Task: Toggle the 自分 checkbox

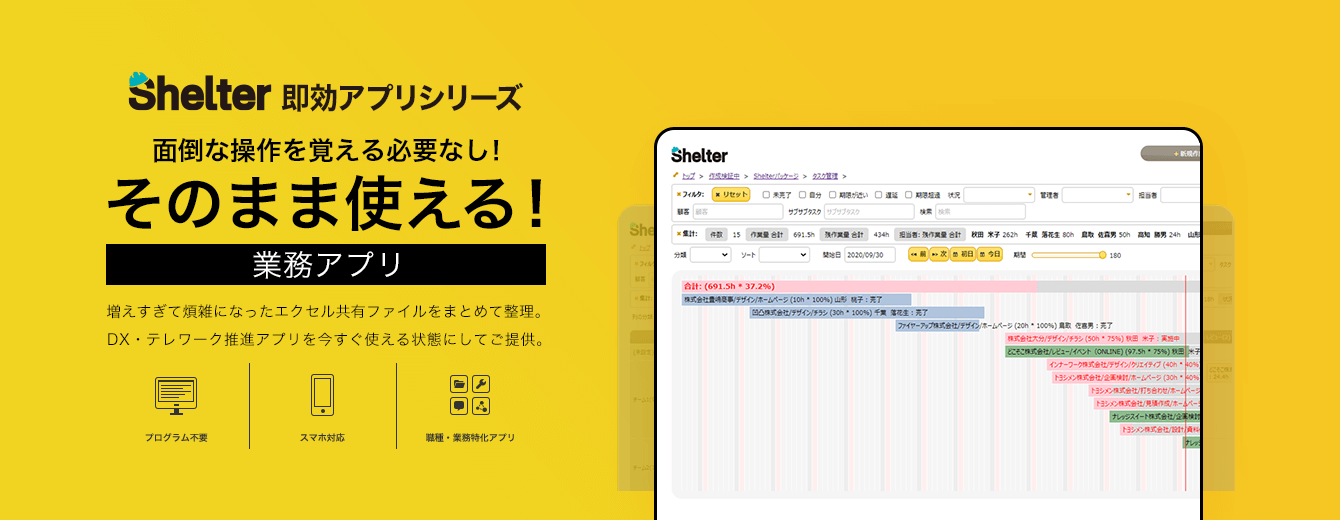Action: click(x=802, y=195)
